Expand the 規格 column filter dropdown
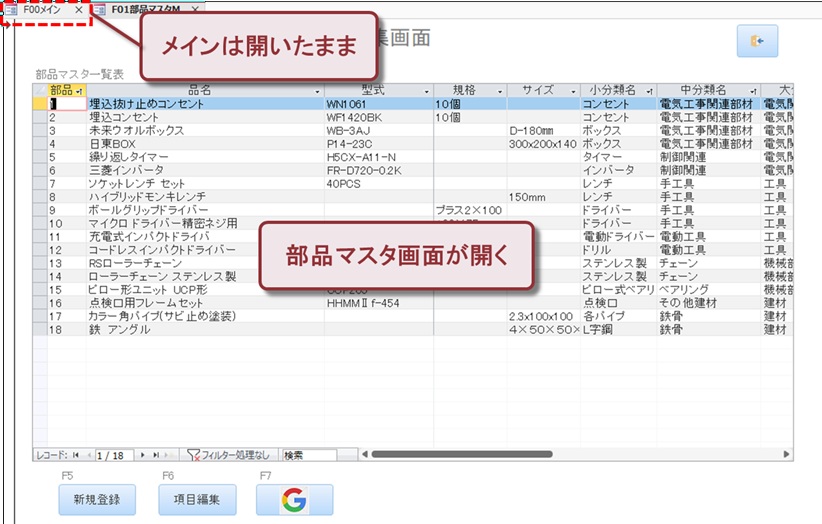The height and width of the screenshot is (524, 822). pyautogui.click(x=499, y=90)
